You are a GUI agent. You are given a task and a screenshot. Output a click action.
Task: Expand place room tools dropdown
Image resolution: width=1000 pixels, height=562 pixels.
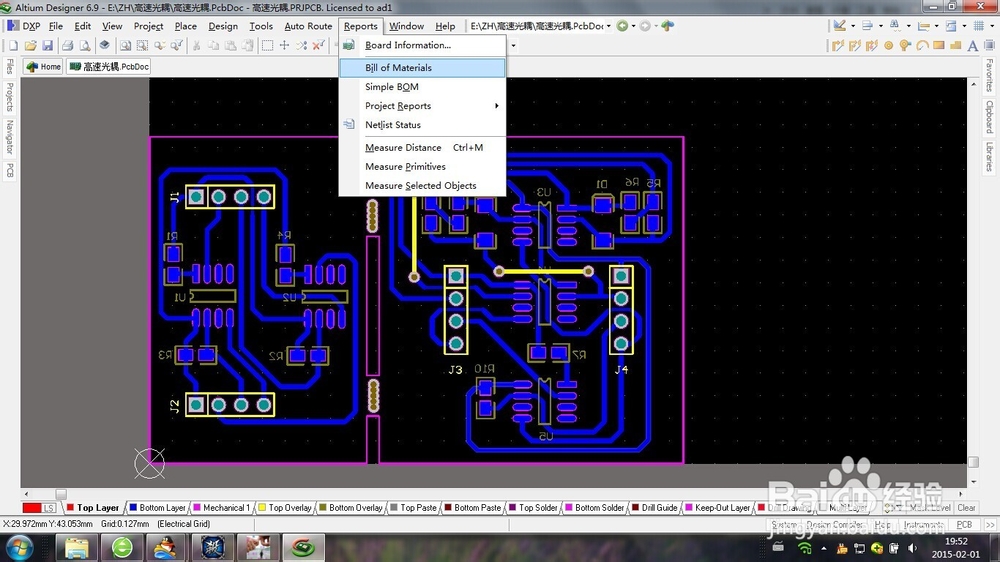pyautogui.click(x=964, y=26)
